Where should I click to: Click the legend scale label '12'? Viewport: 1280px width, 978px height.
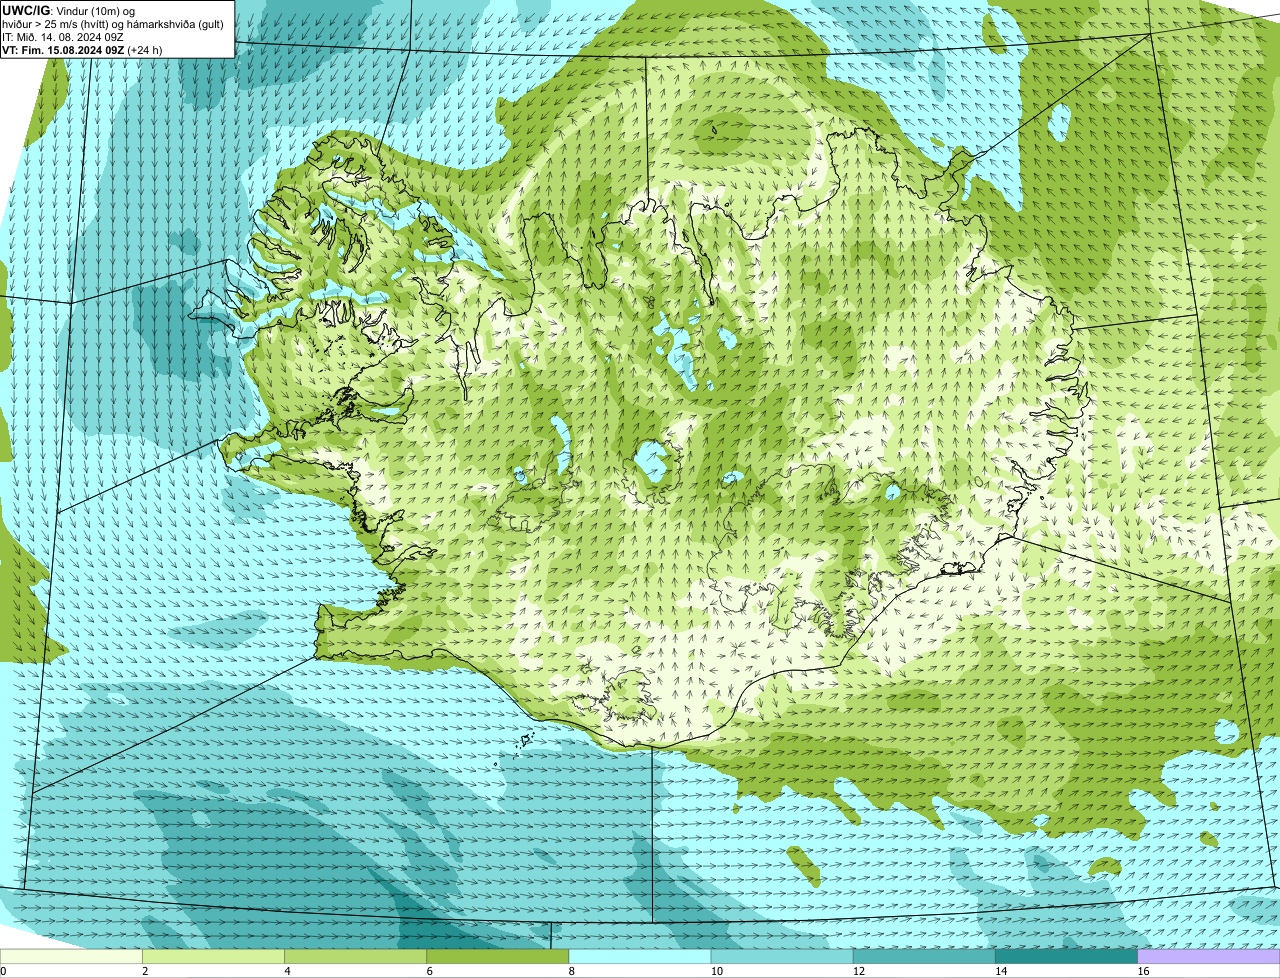859,971
